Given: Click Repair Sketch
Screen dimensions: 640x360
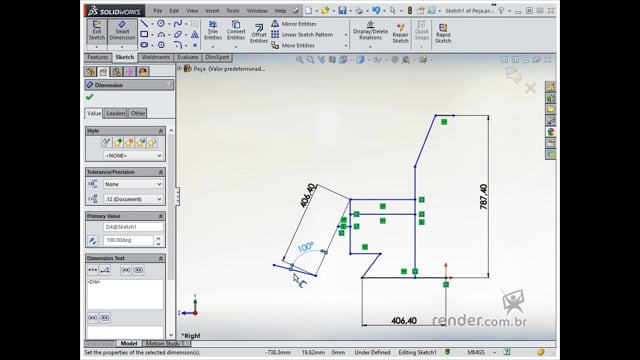Looking at the screenshot, I should click(400, 33).
